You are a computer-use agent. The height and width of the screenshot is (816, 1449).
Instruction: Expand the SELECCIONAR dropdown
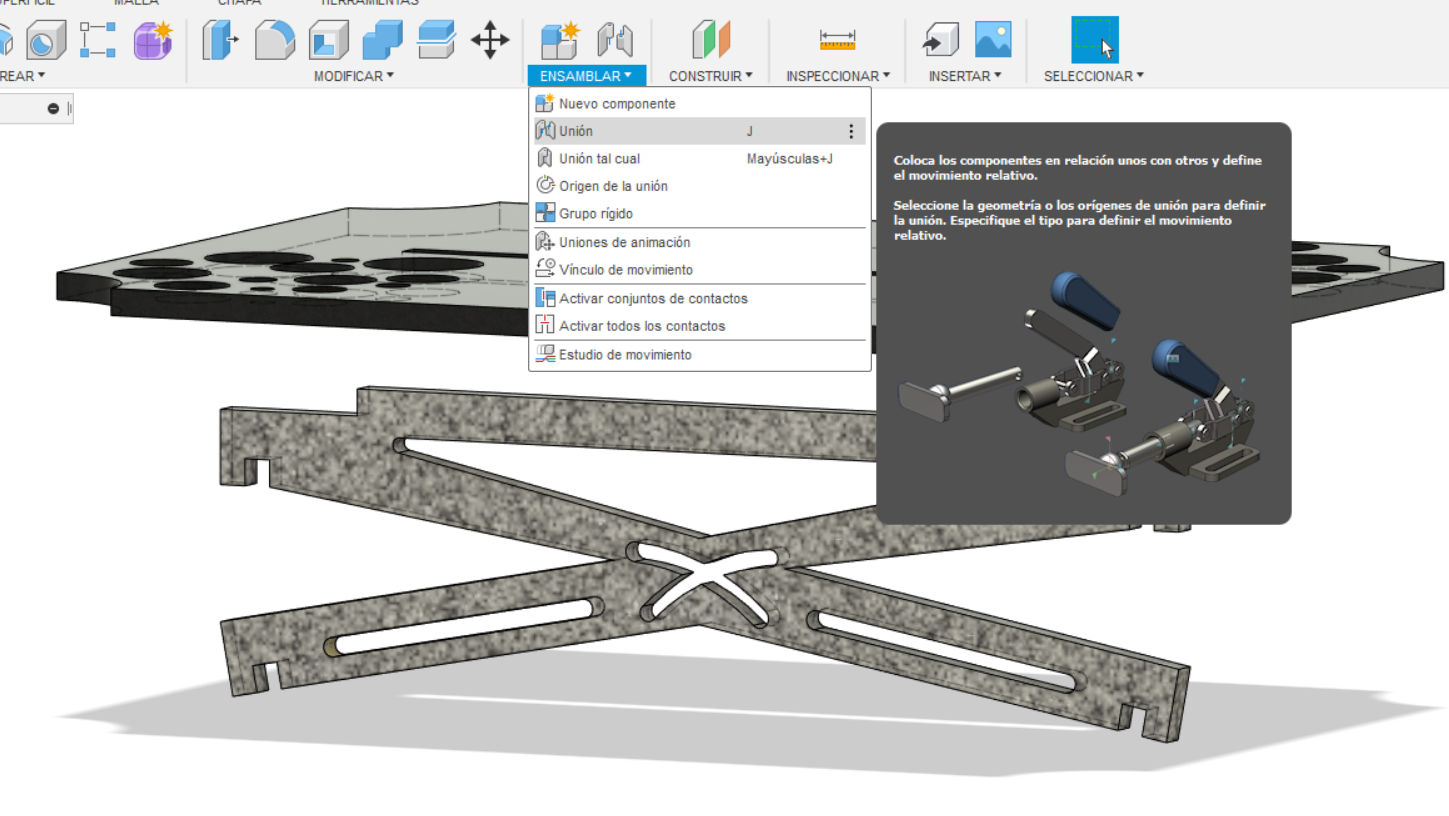click(1094, 76)
